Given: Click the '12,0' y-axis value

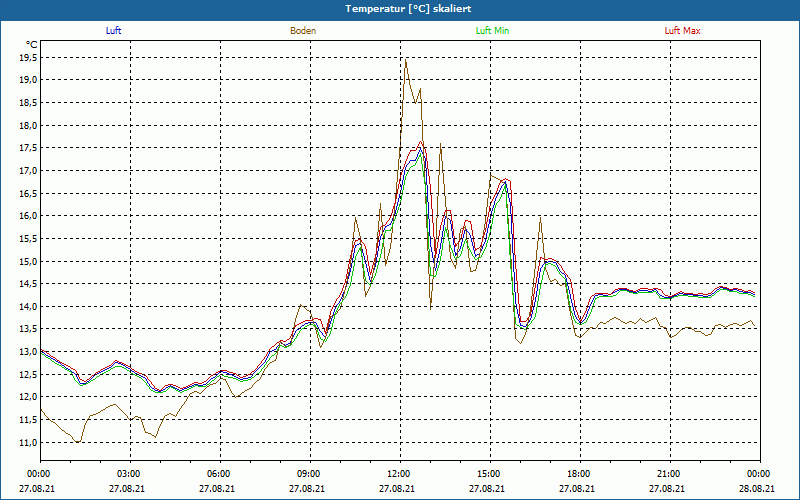Looking at the screenshot, I should (29, 397).
